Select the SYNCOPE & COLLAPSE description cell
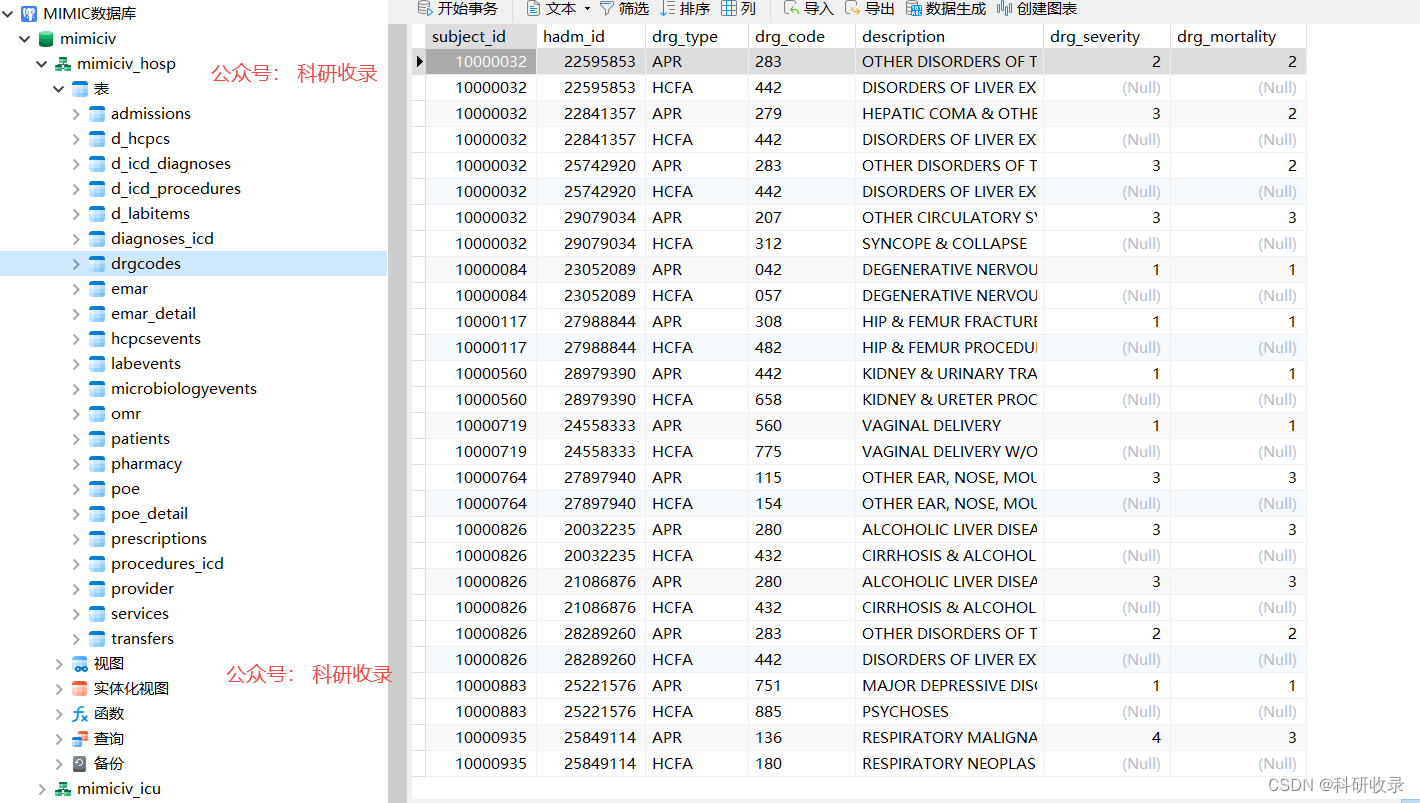The width and height of the screenshot is (1420, 803). coord(949,244)
